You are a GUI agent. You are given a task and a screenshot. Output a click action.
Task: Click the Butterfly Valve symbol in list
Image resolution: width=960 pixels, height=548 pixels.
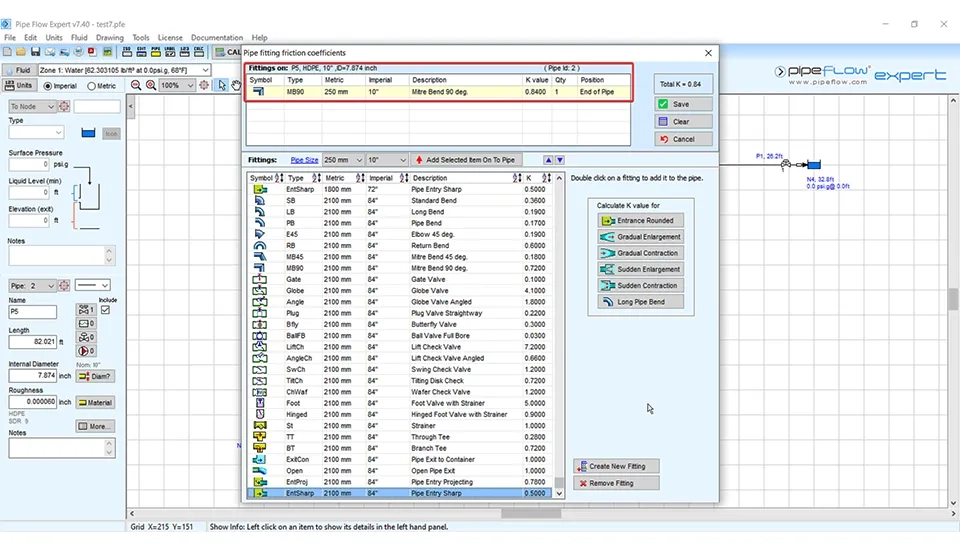(x=260, y=324)
